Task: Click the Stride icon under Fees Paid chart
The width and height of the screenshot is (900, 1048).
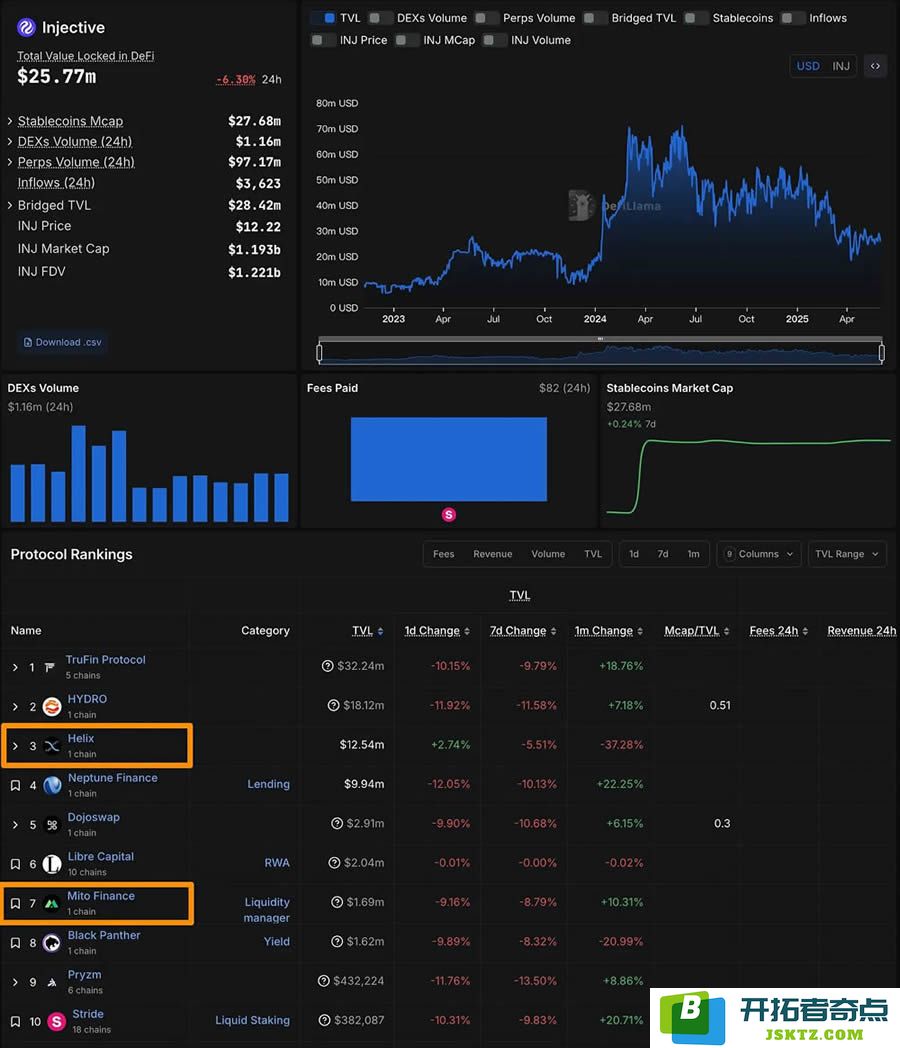Action: 449,514
